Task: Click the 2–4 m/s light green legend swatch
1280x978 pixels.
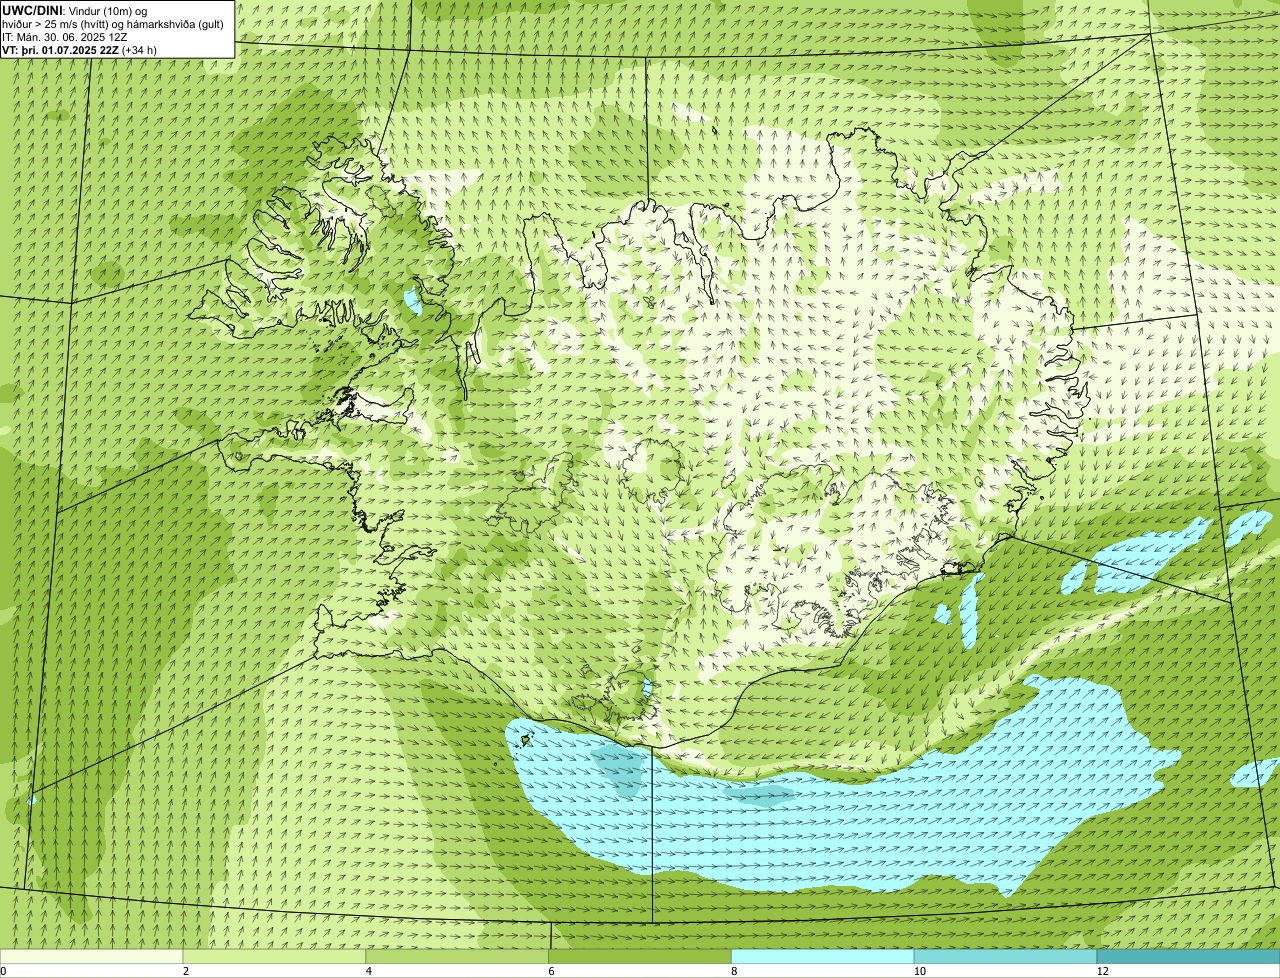Action: click(x=275, y=956)
